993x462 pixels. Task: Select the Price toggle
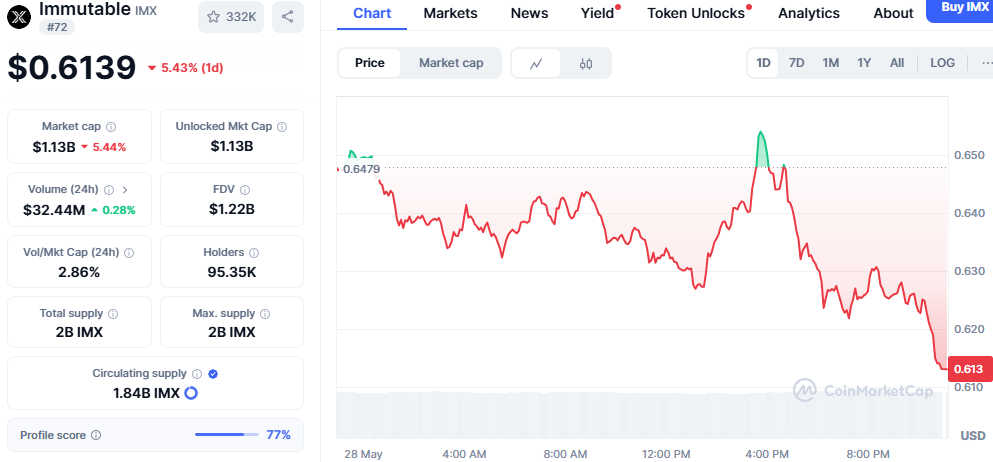point(370,63)
